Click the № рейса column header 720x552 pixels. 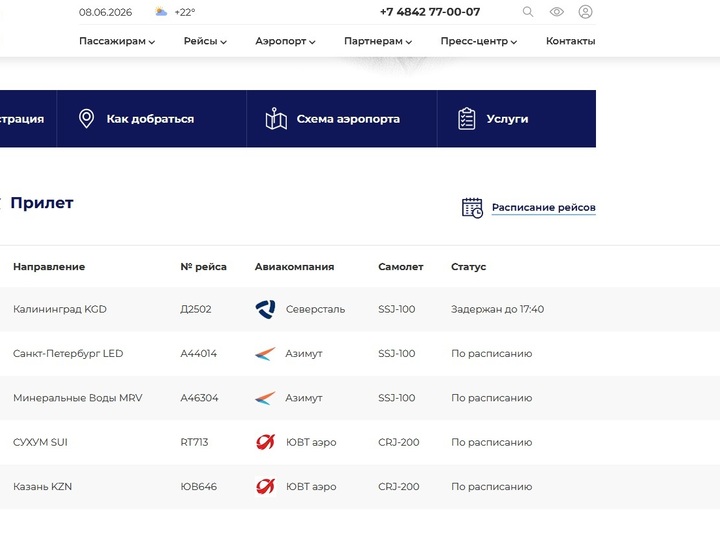pyautogui.click(x=203, y=267)
